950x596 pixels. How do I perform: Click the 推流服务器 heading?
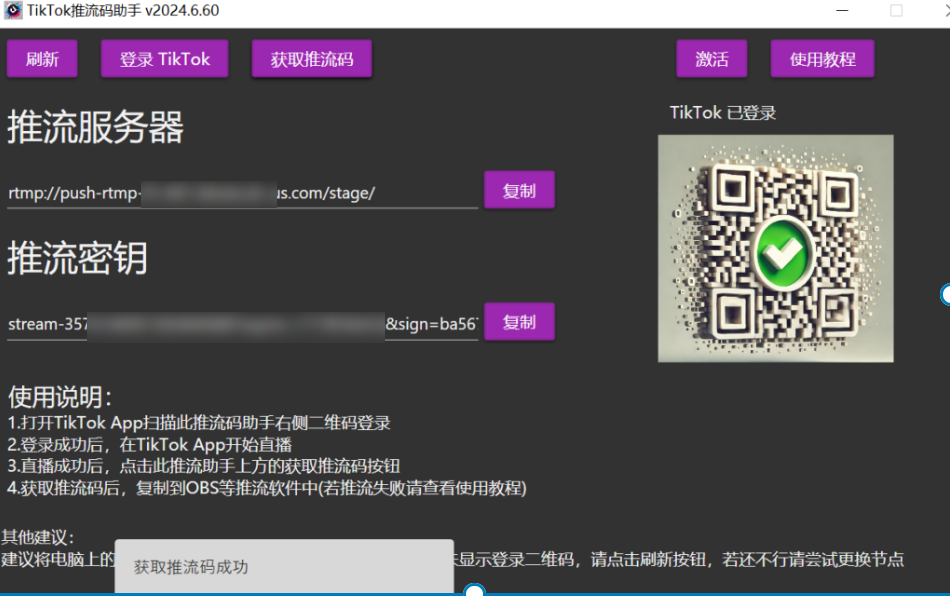tap(95, 127)
